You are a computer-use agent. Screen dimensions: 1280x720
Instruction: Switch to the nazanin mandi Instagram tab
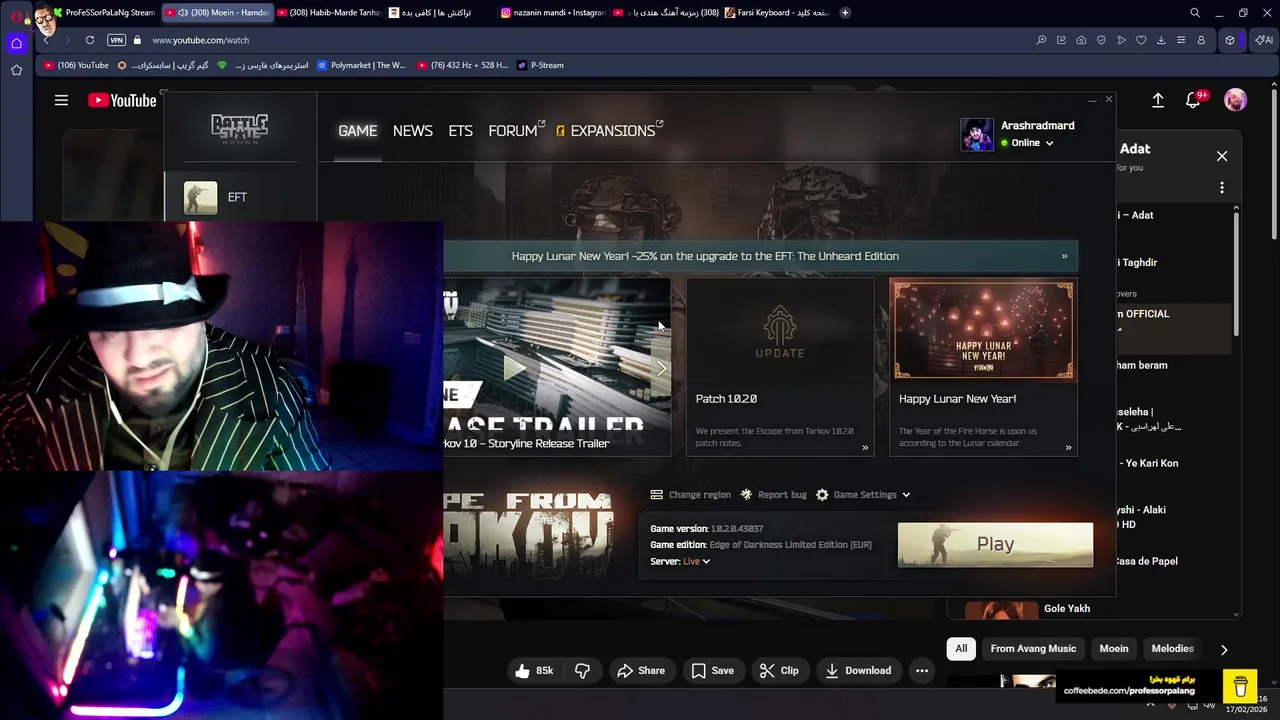pyautogui.click(x=552, y=13)
